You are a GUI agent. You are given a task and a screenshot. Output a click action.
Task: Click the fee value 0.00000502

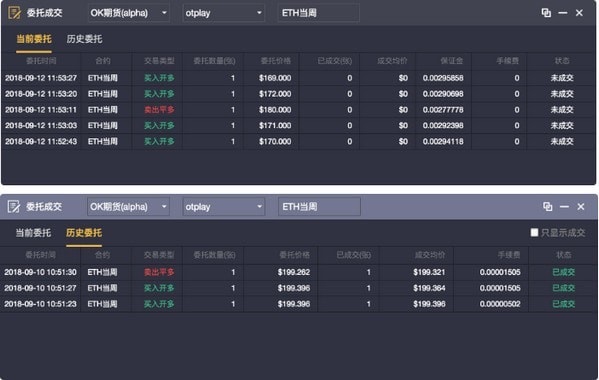click(x=500, y=304)
